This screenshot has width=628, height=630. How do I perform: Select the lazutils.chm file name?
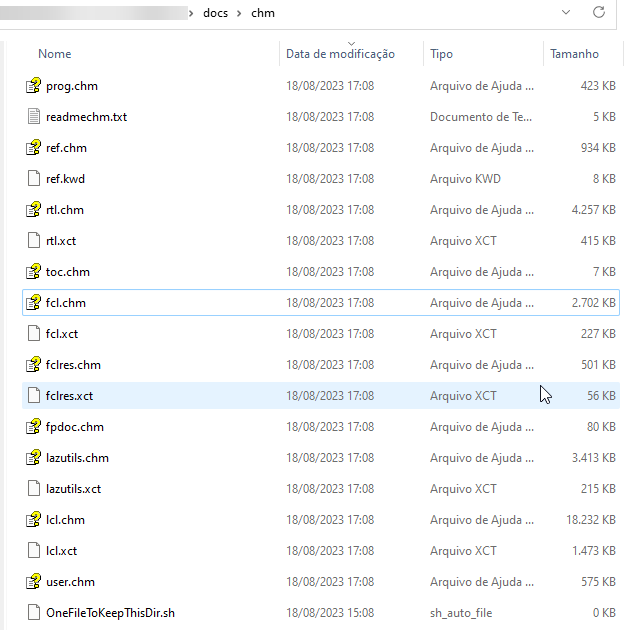[77, 458]
